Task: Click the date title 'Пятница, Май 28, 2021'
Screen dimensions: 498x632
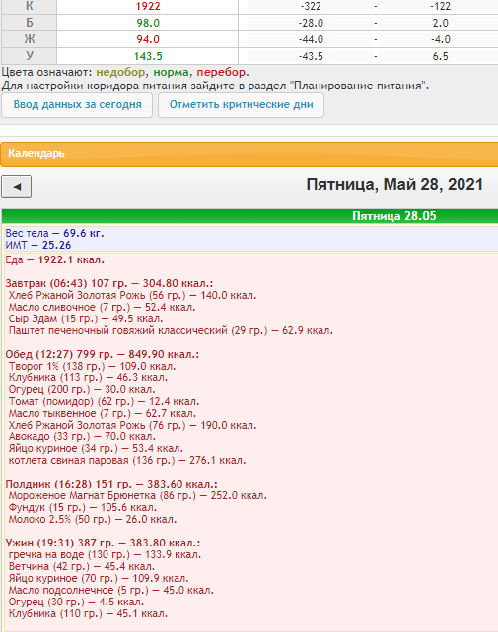Action: [x=394, y=185]
